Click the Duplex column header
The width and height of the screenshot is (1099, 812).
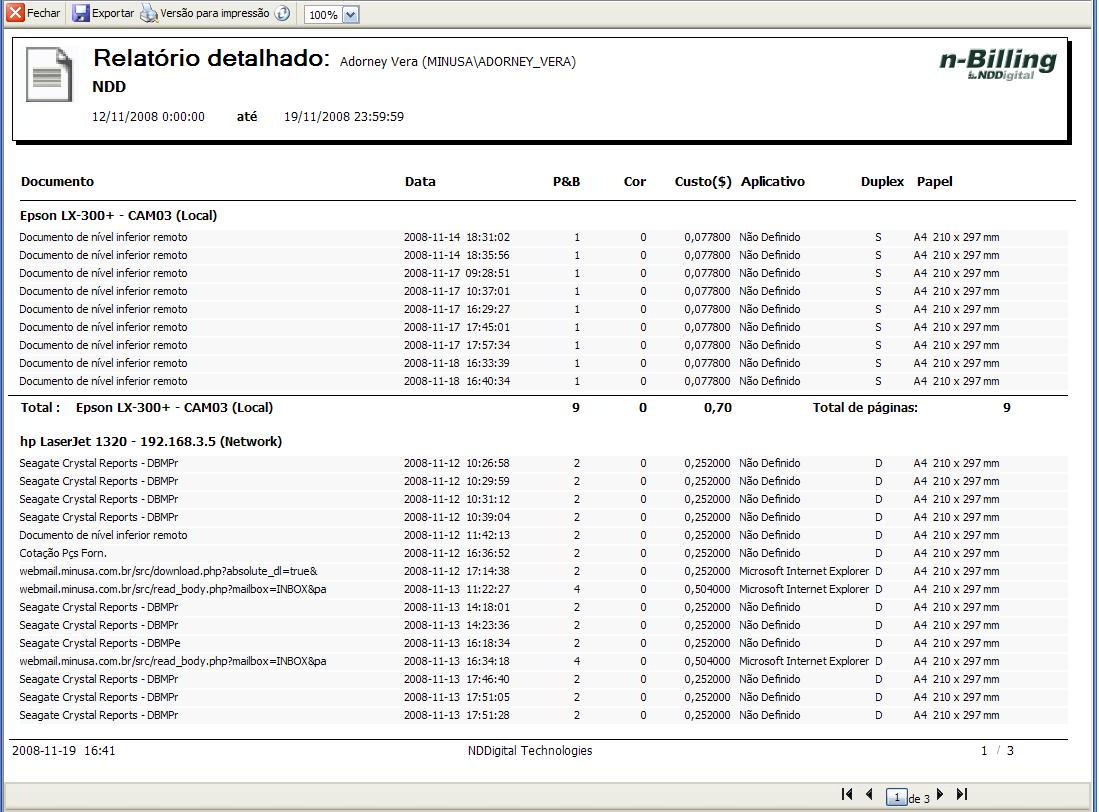pos(882,181)
